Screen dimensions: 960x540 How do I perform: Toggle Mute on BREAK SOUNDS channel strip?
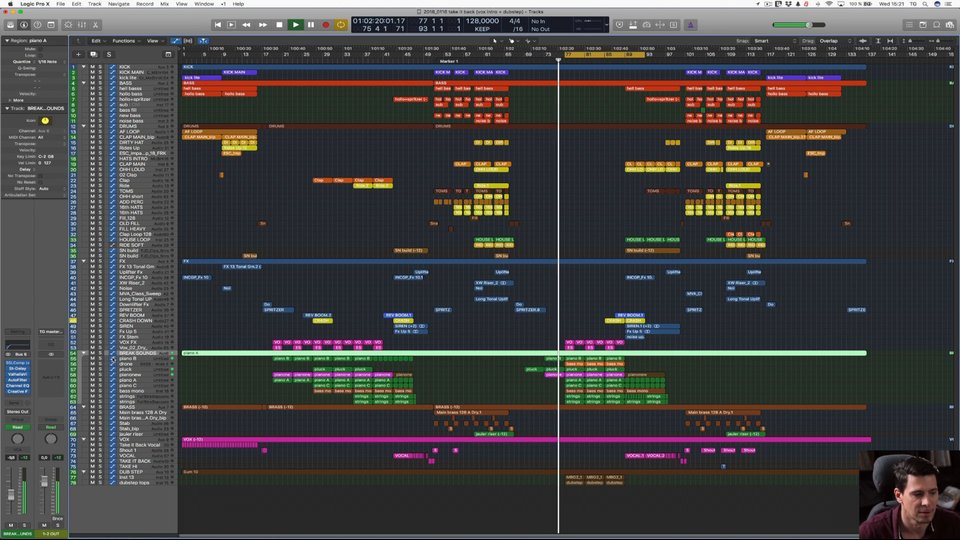coord(10,525)
